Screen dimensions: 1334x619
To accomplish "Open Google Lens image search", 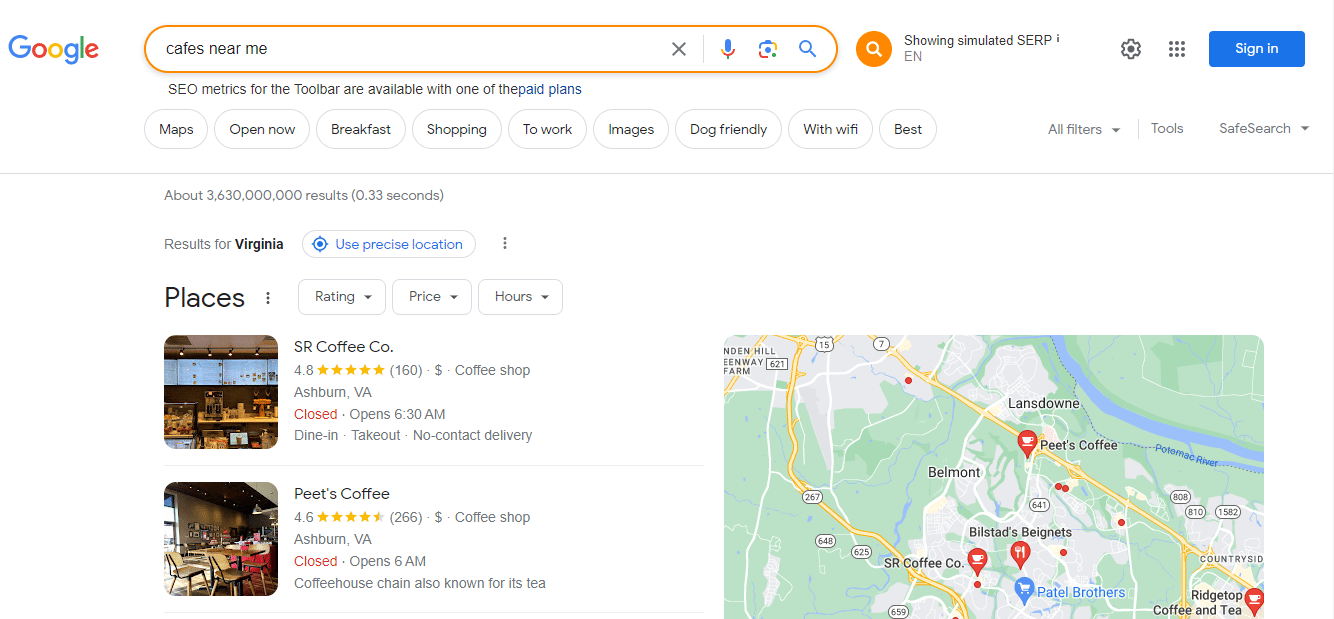I will (767, 49).
